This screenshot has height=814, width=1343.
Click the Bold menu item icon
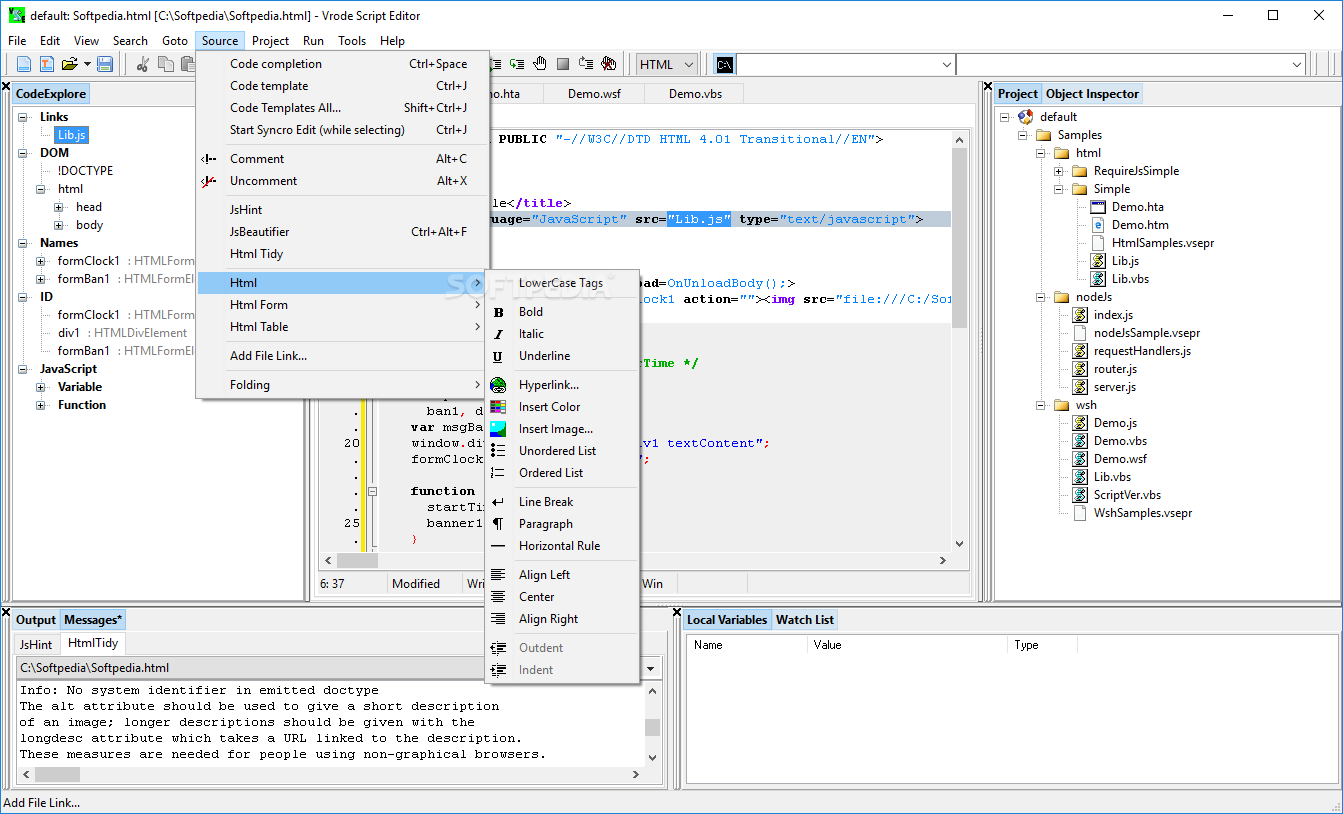498,312
